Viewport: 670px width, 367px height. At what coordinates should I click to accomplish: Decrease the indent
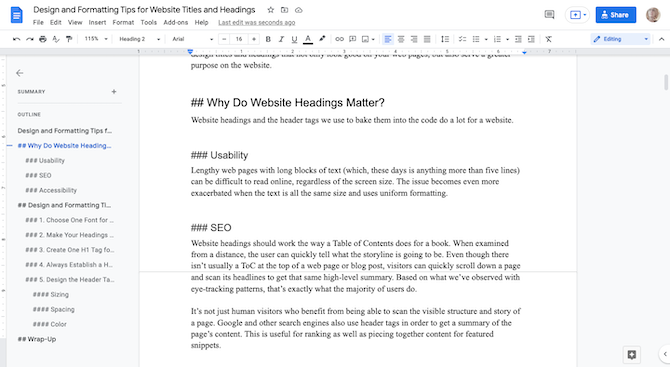[x=518, y=39]
